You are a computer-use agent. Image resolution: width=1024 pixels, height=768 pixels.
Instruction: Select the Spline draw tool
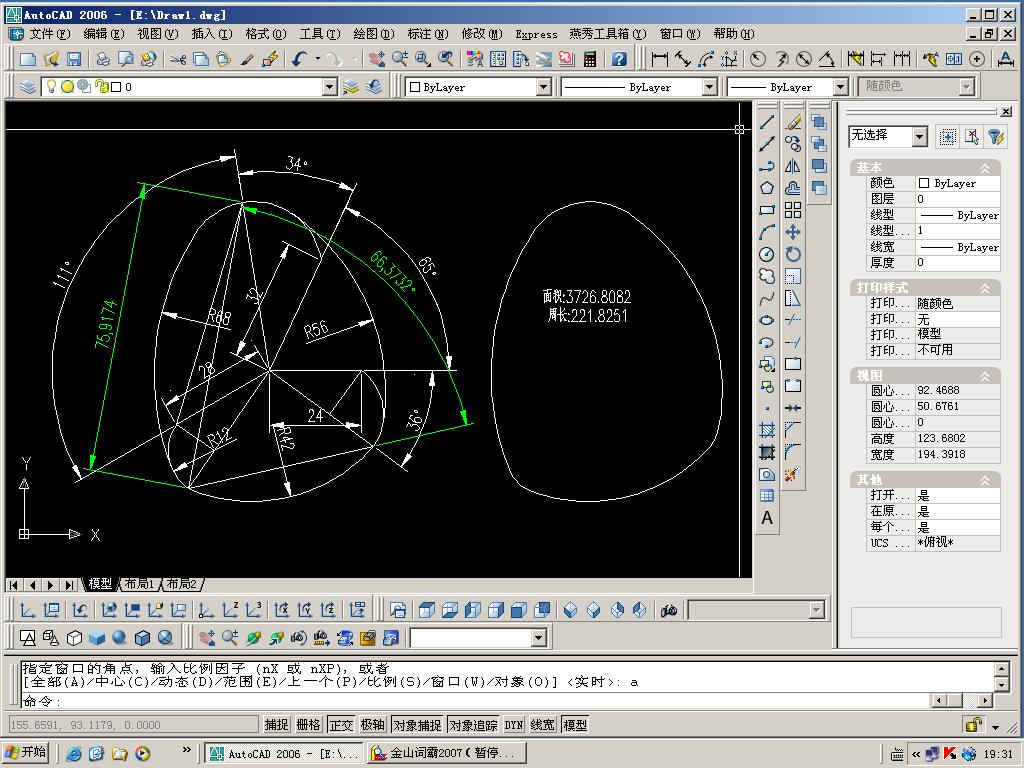coord(767,298)
